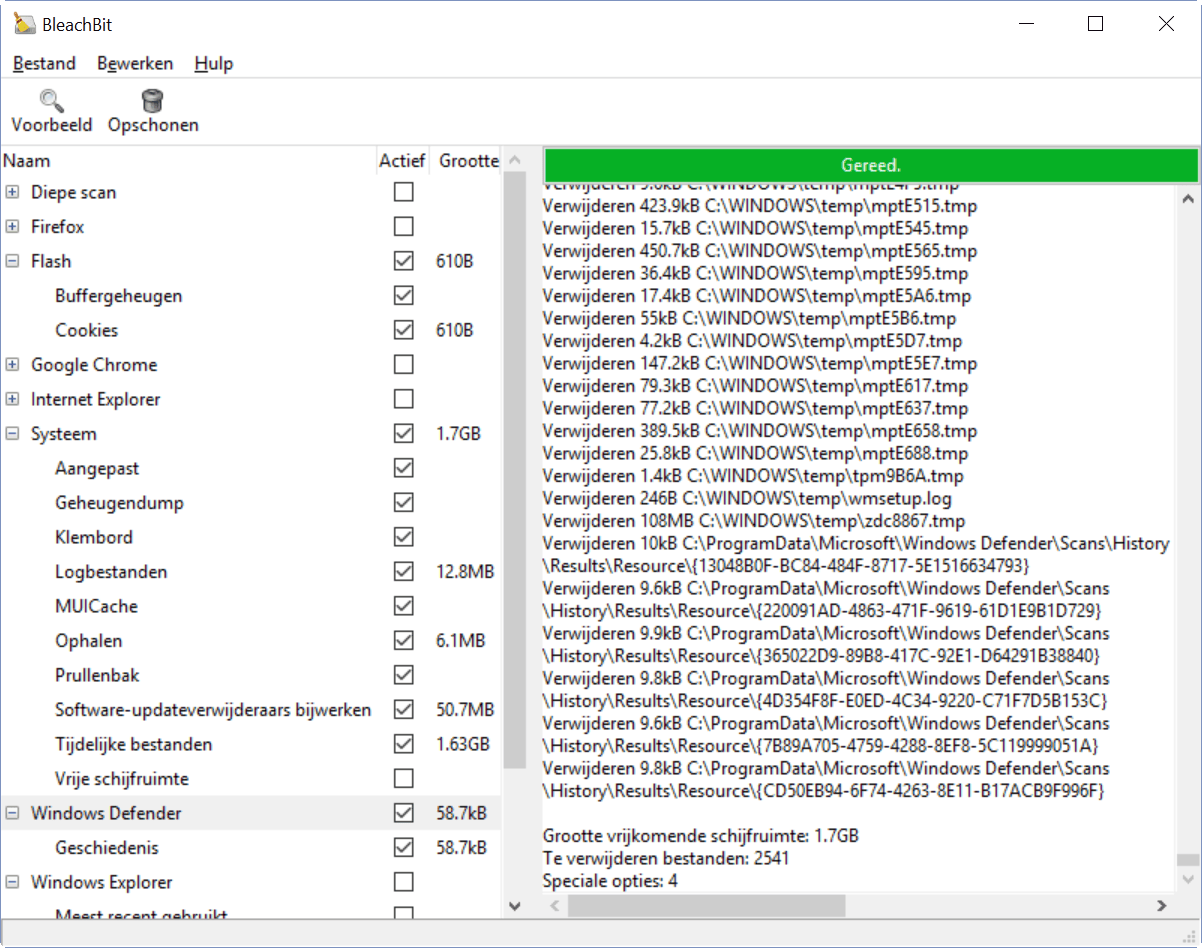
Task: Uncheck the MUICache checkbox
Action: coord(403,606)
